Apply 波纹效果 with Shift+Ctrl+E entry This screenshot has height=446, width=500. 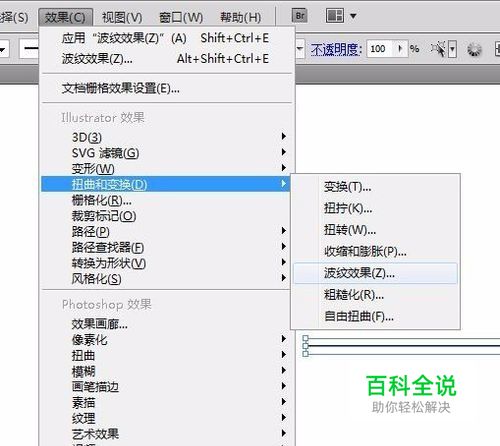(x=167, y=38)
